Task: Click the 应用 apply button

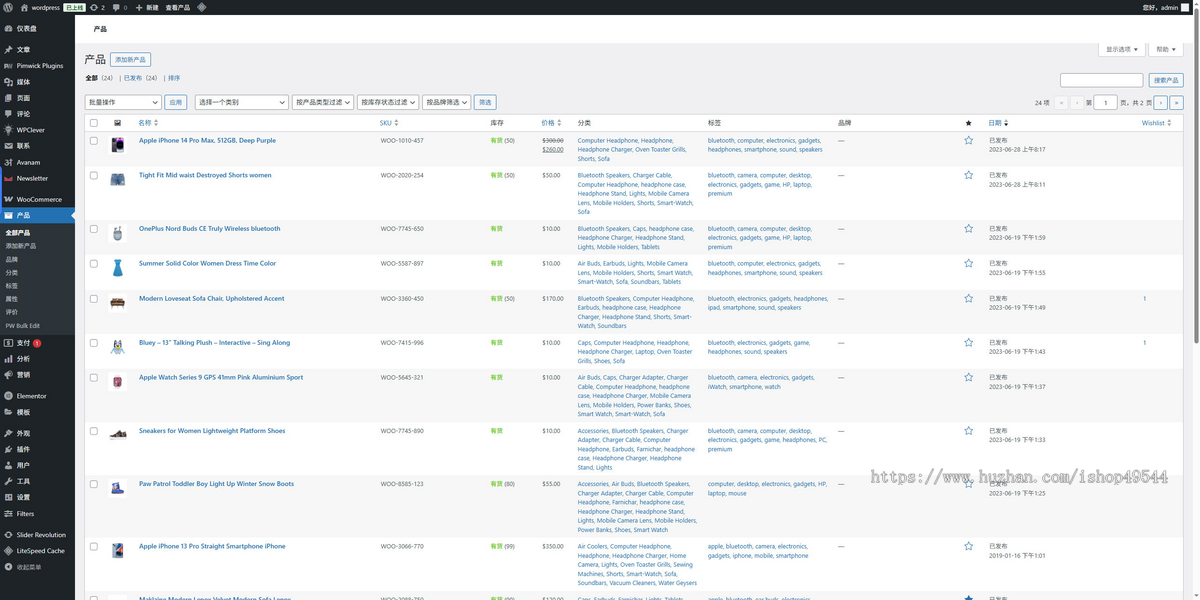Action: tap(176, 102)
